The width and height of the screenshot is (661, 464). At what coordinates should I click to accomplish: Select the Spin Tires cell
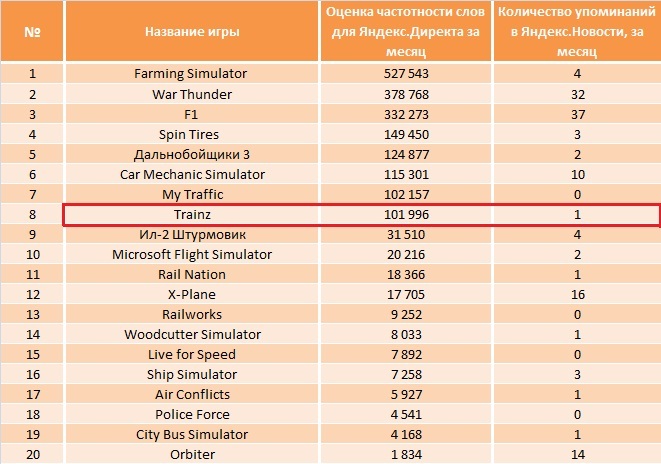[192, 134]
